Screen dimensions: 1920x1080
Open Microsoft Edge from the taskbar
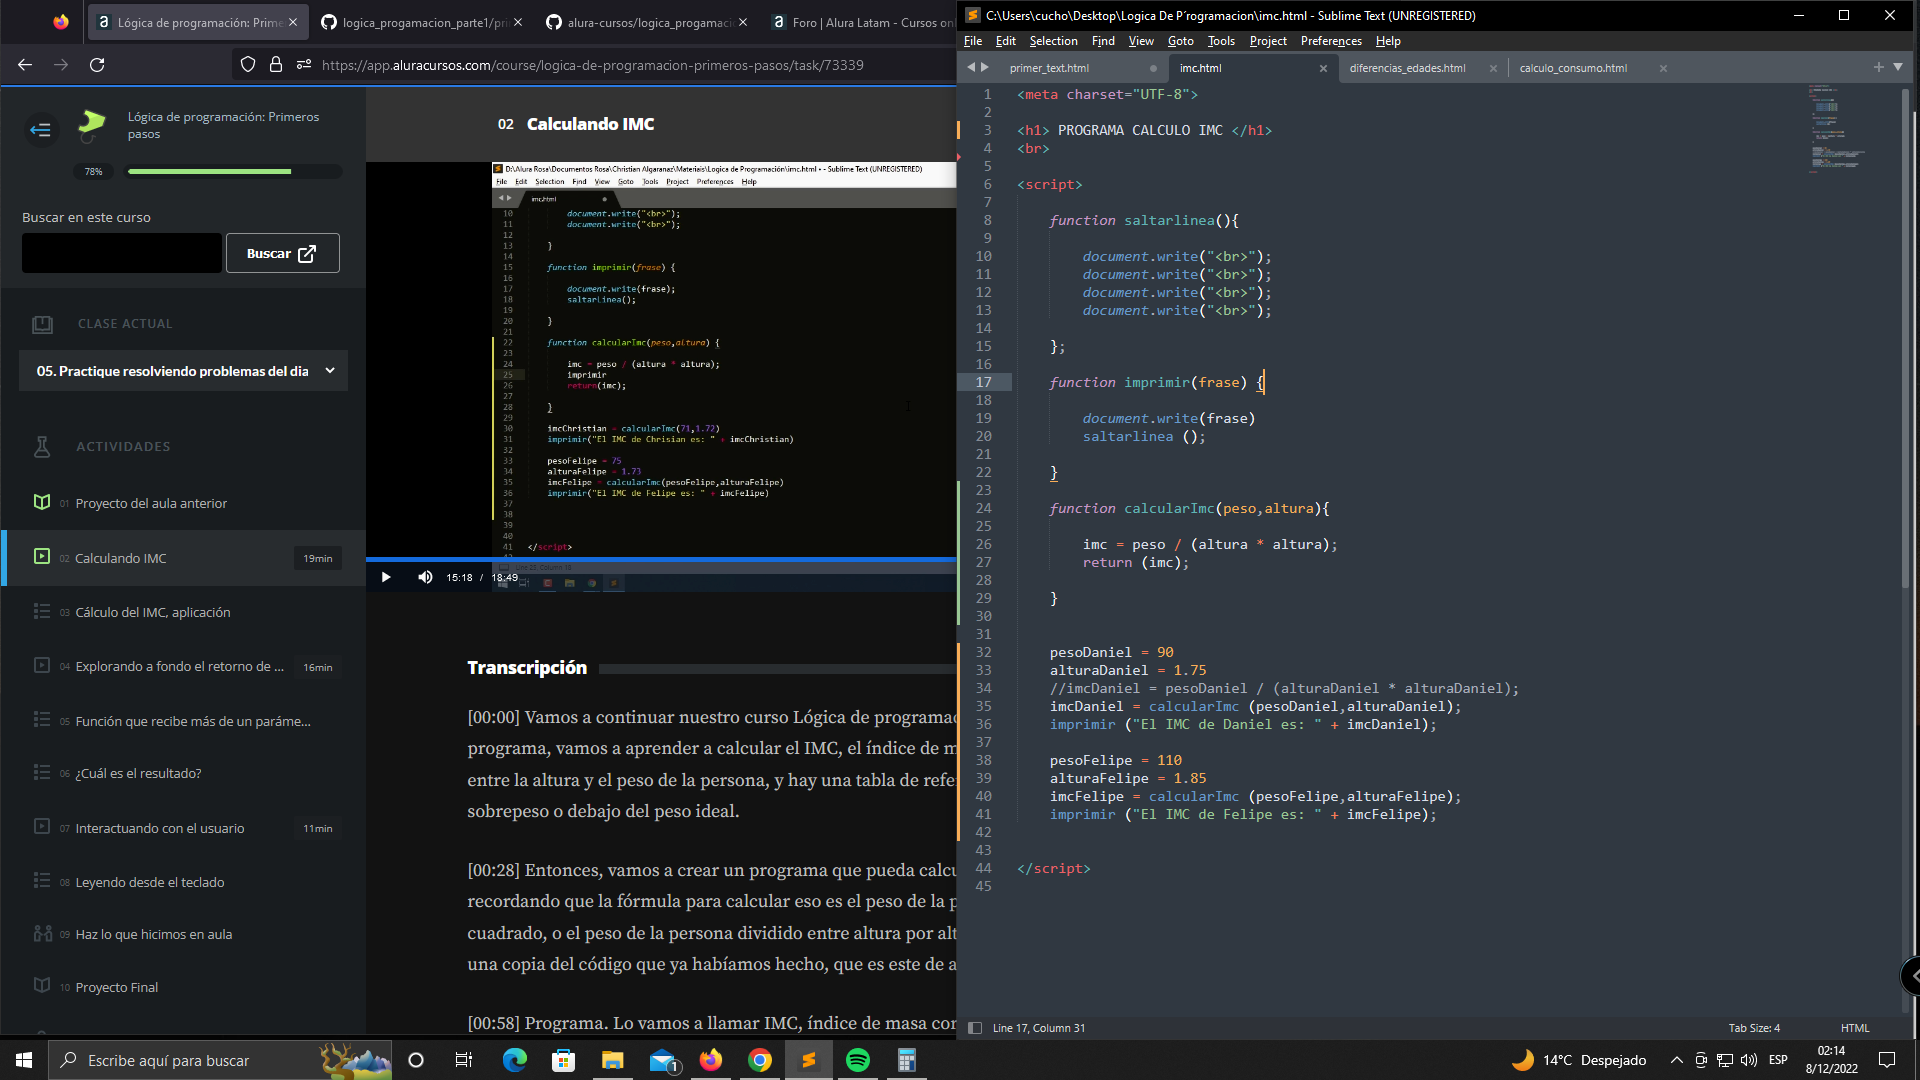pyautogui.click(x=515, y=1060)
